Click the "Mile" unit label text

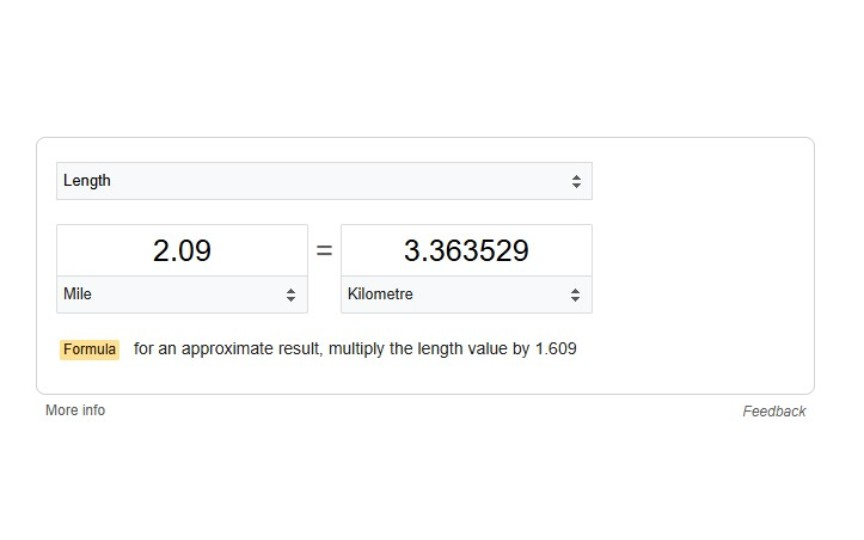tap(78, 294)
